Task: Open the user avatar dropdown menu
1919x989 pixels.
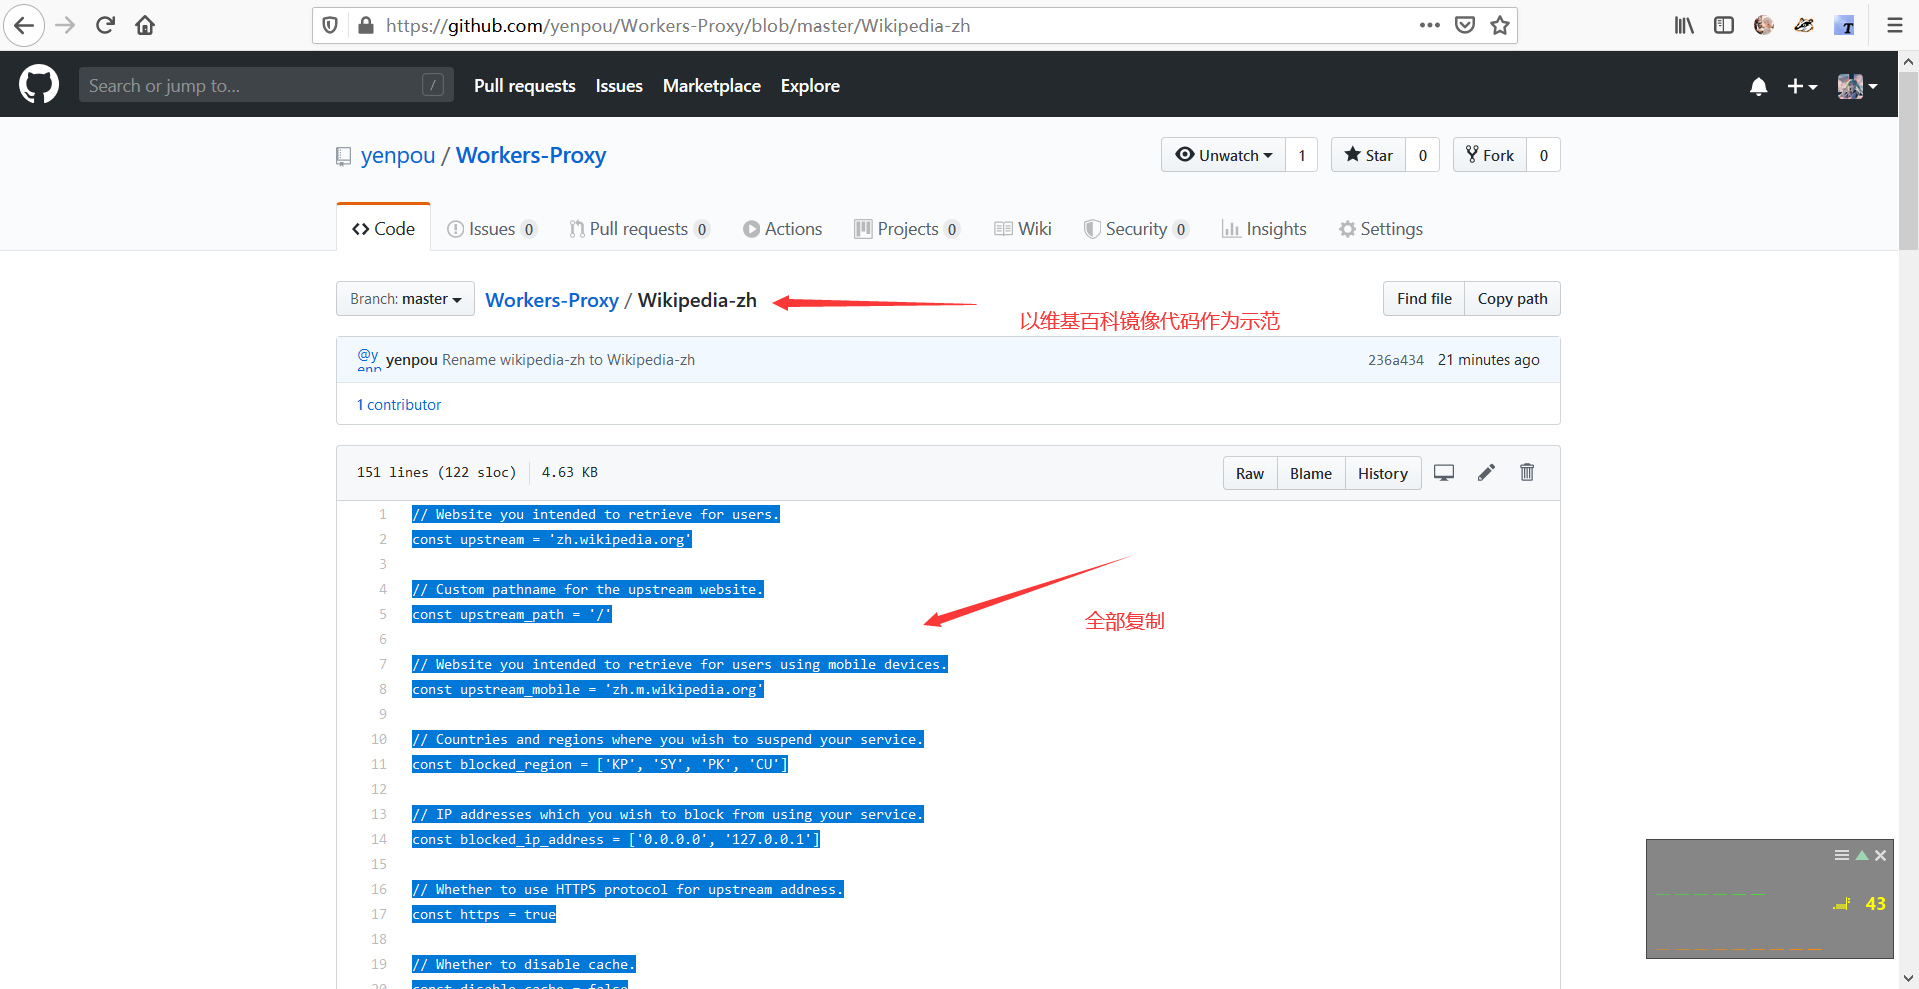Action: (x=1857, y=87)
